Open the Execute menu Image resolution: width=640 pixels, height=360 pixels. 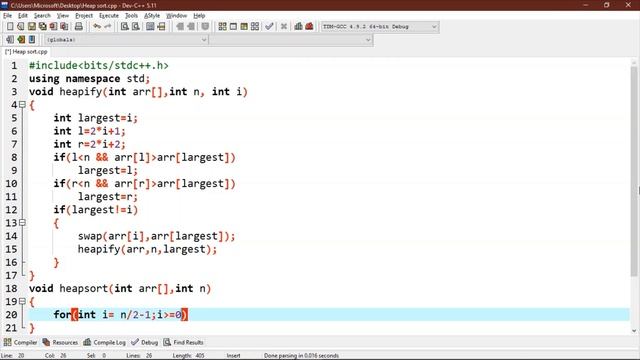109,16
